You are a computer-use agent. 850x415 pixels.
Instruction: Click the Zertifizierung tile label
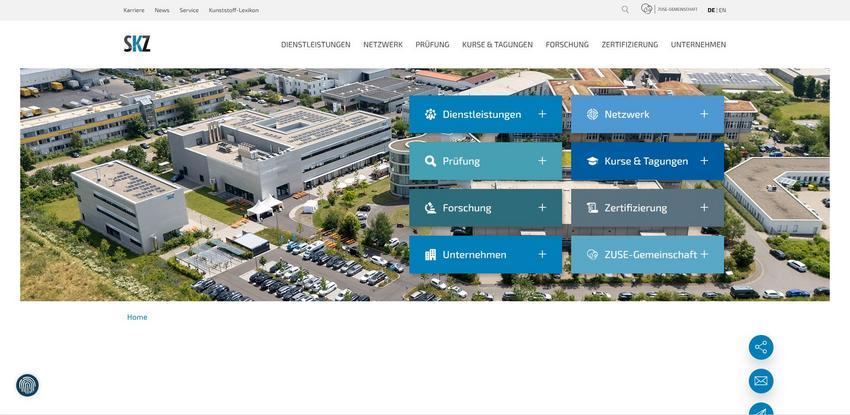point(636,208)
